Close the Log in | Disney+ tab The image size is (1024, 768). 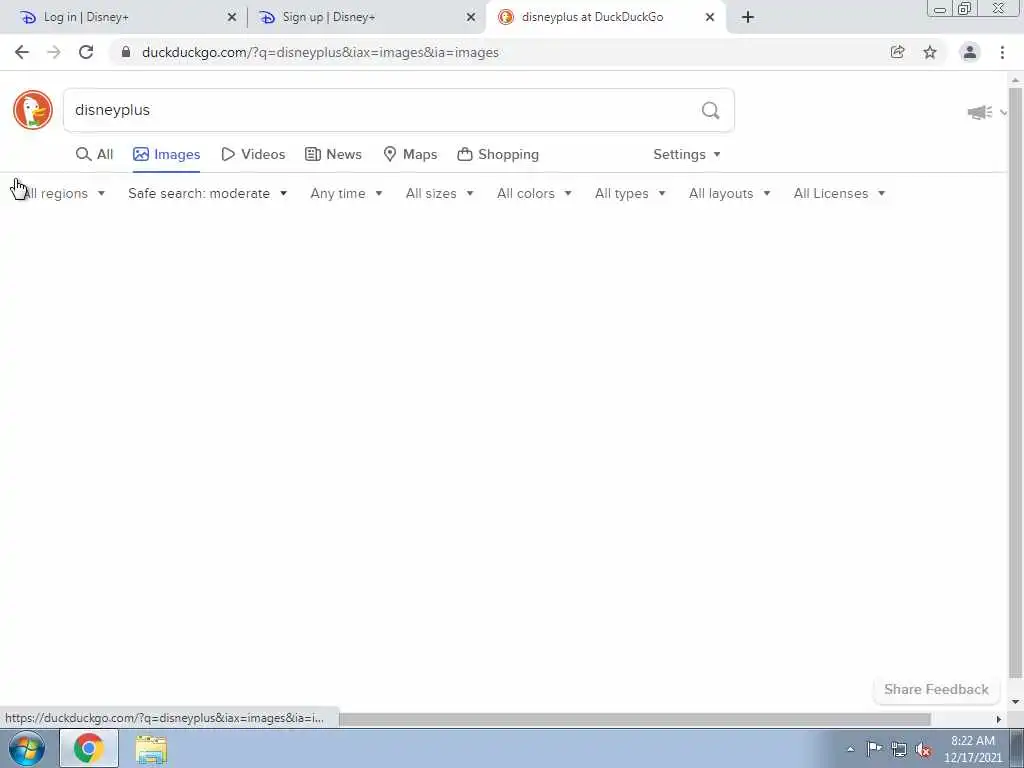(232, 17)
